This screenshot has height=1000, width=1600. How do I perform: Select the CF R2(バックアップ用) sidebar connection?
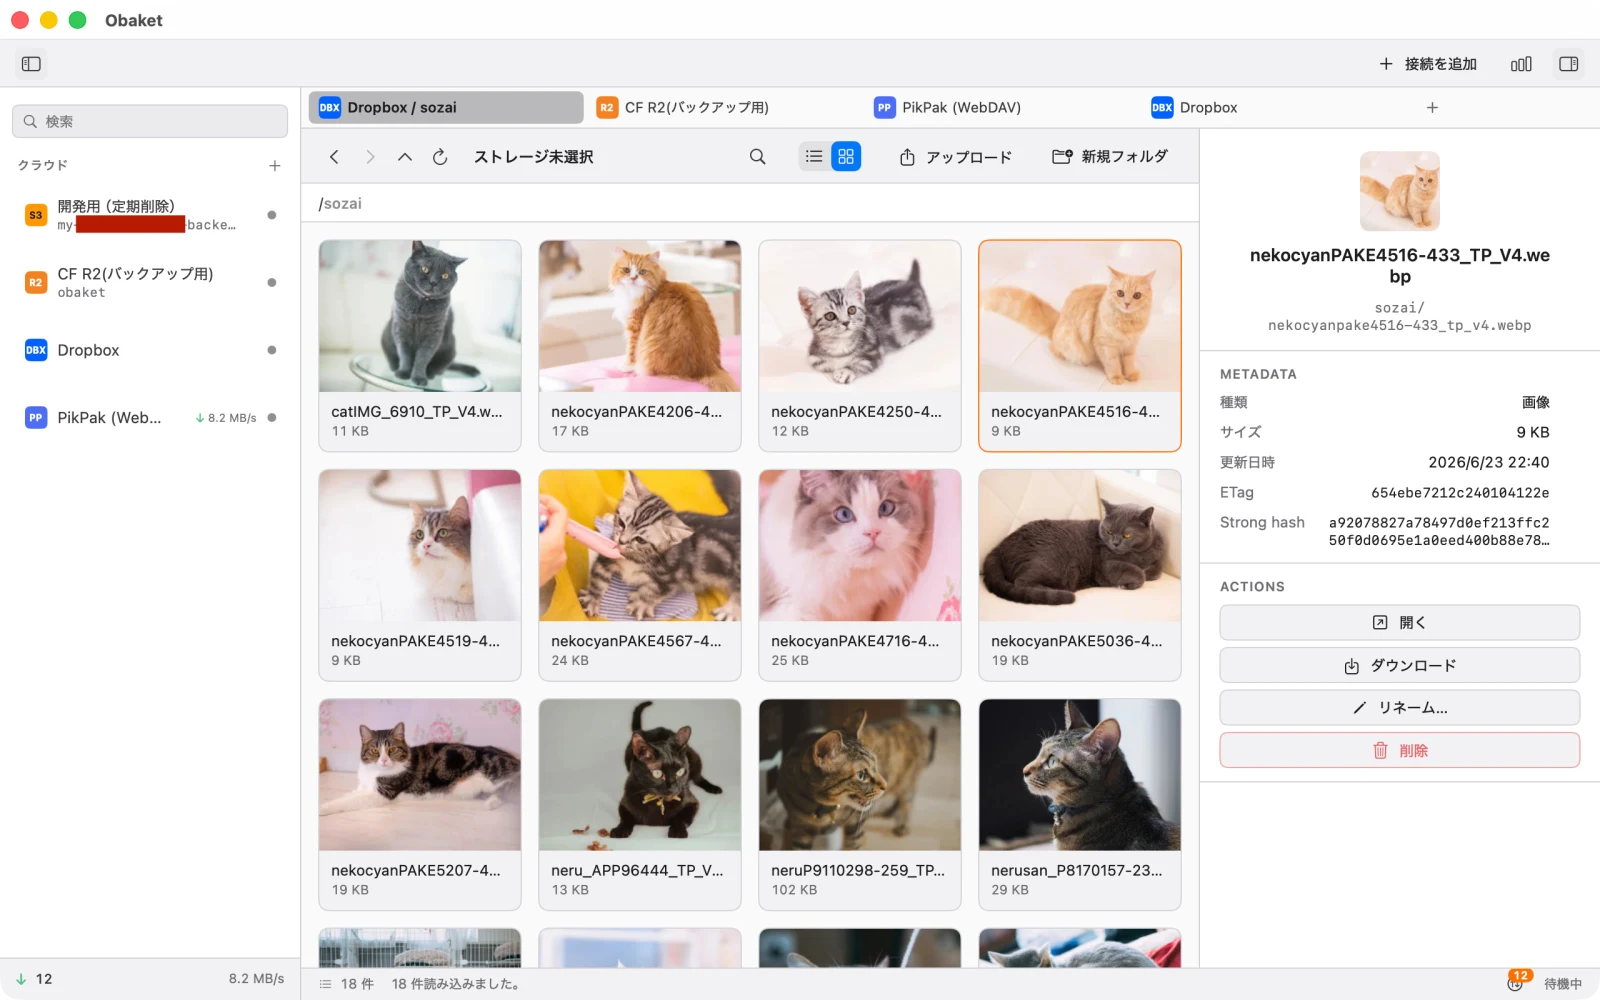pos(150,282)
